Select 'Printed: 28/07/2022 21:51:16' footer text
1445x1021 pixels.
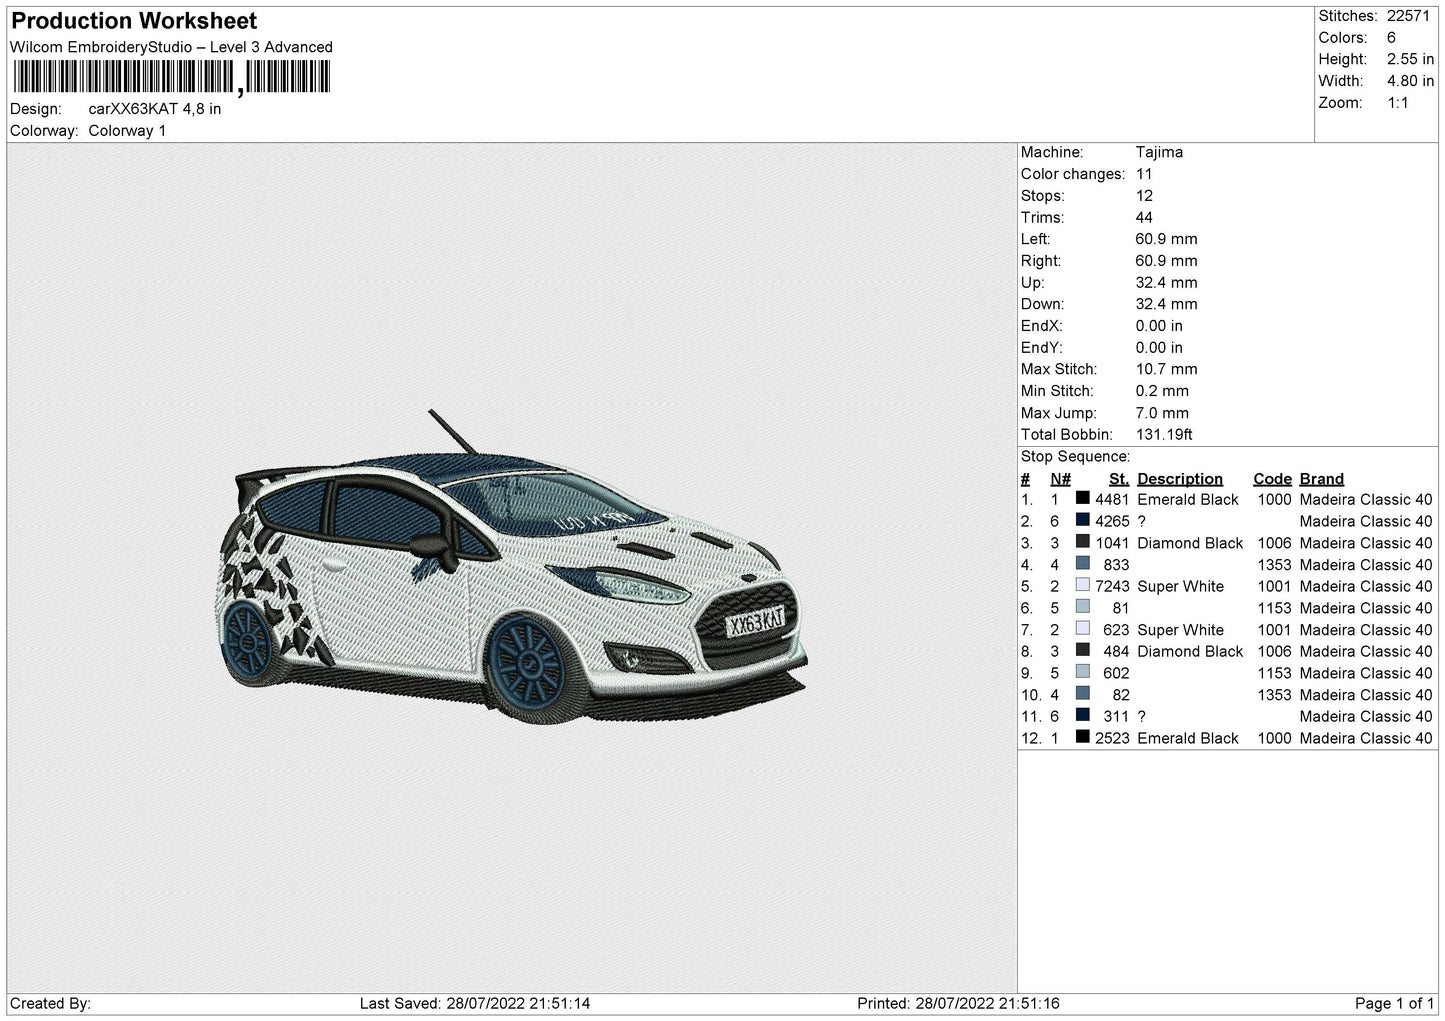pyautogui.click(x=959, y=1003)
